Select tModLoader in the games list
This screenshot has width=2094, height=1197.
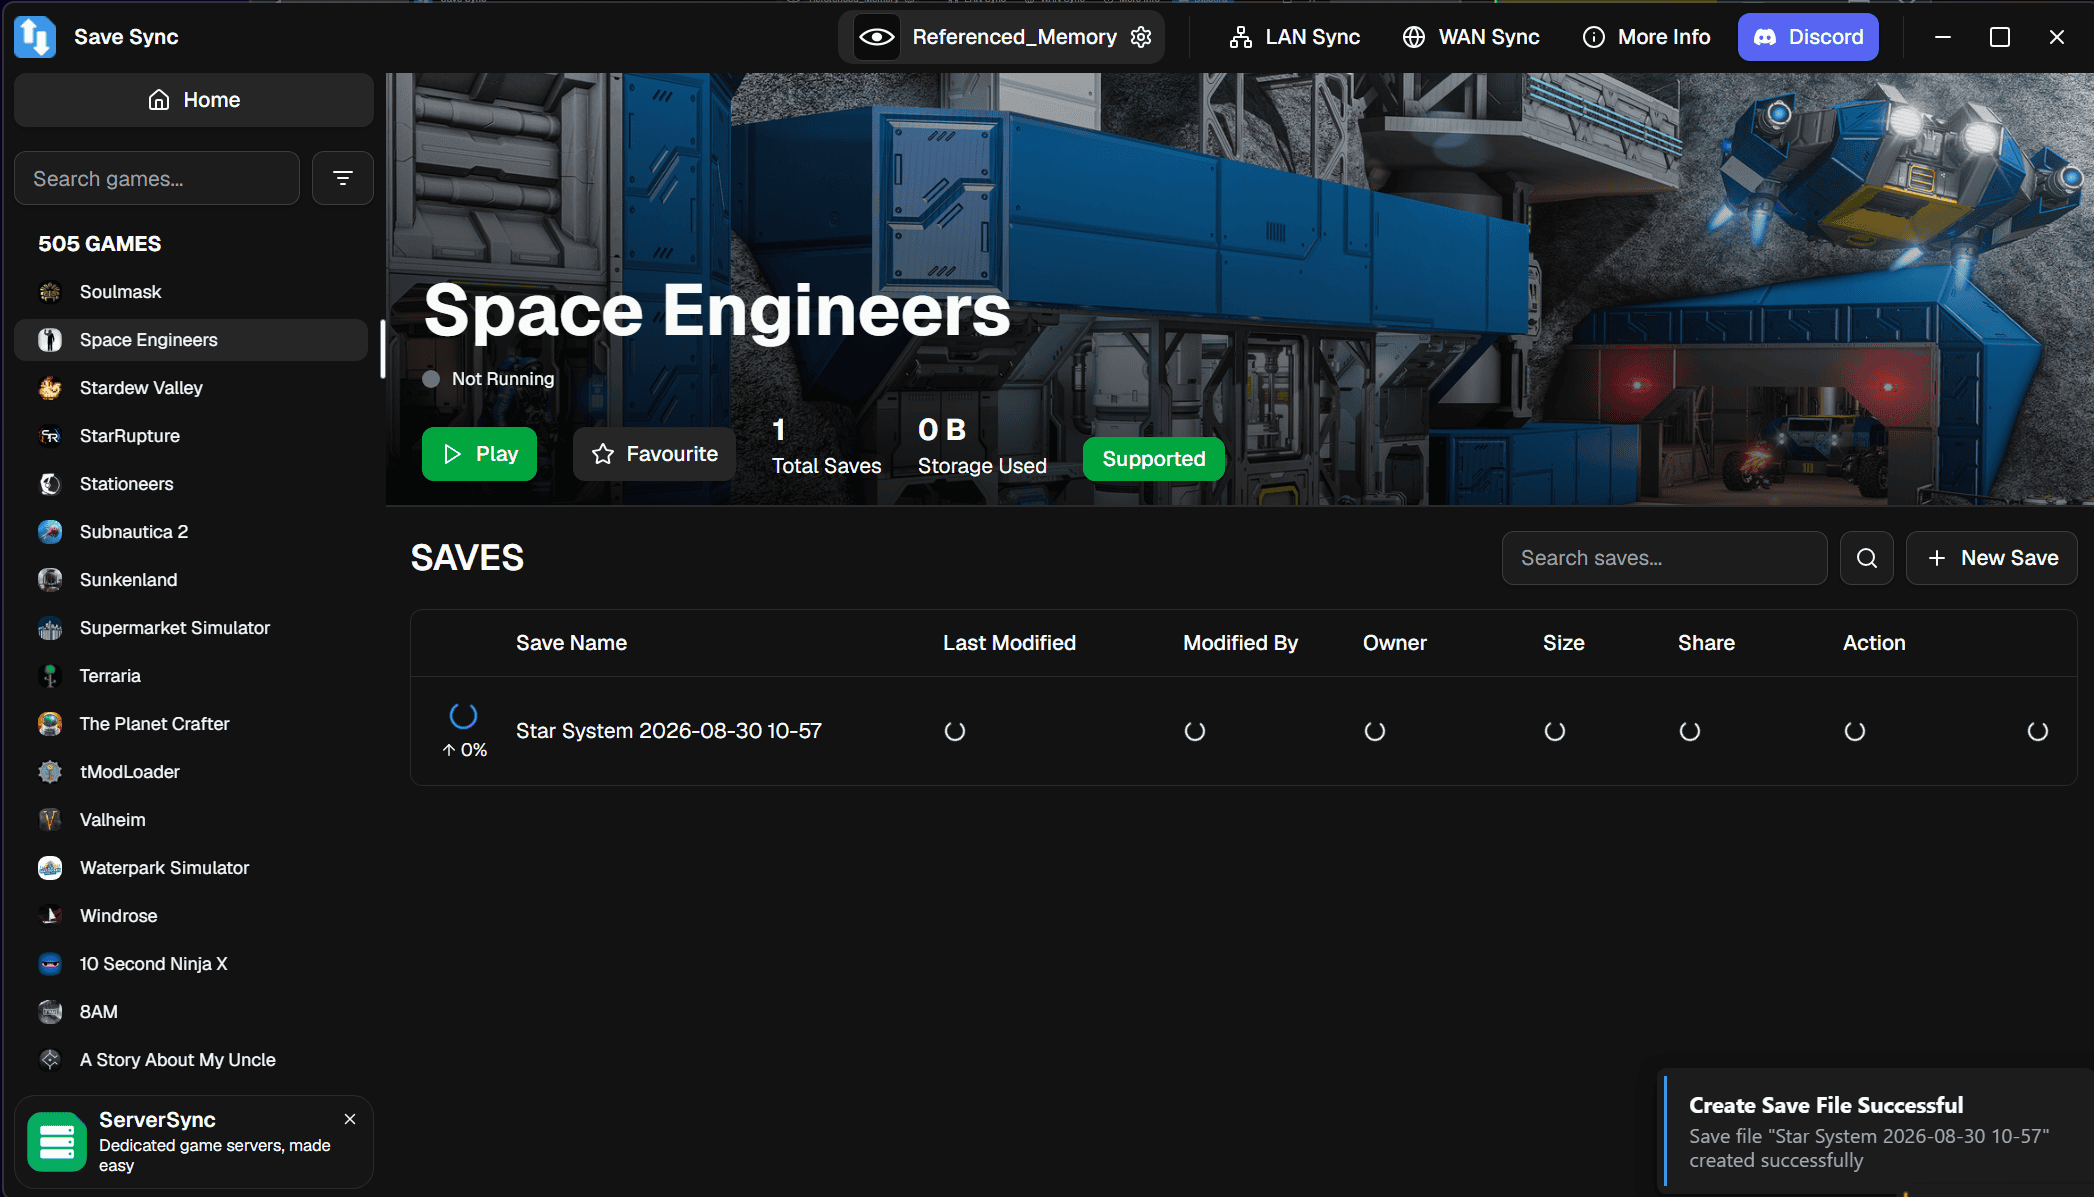(x=191, y=772)
